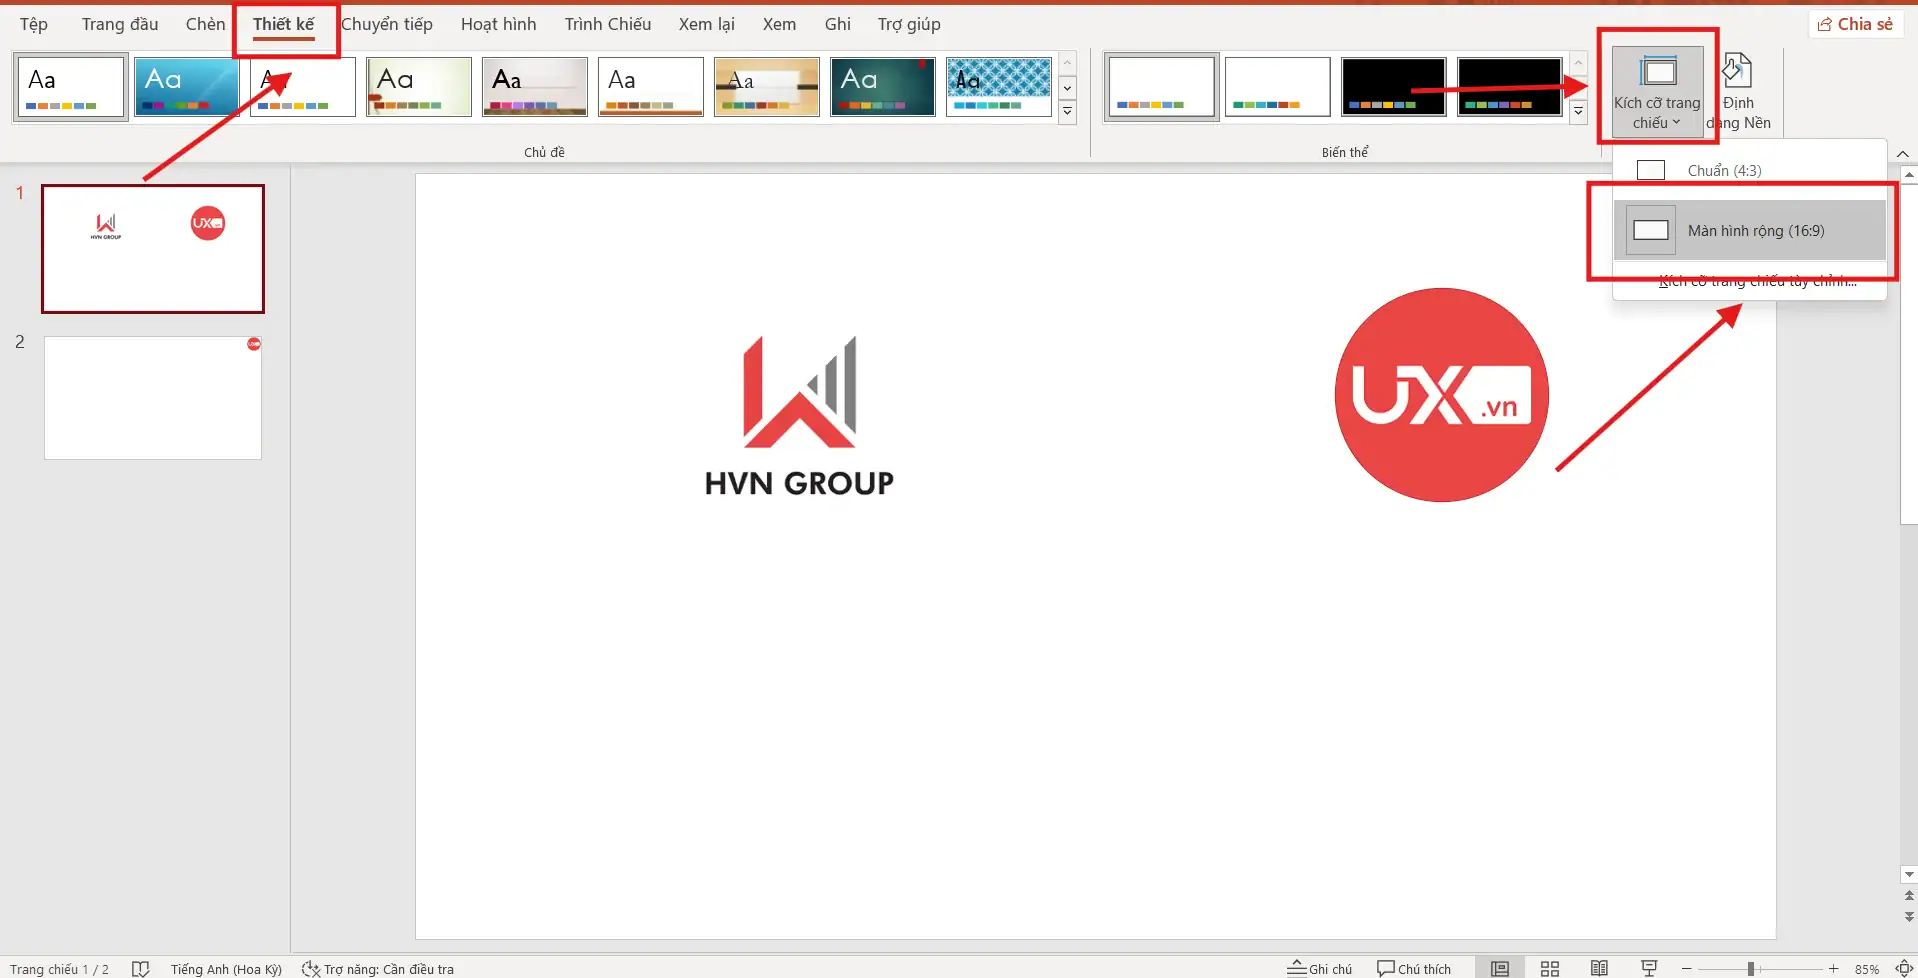Viewport: 1918px width, 978px height.
Task: Show next row of themes
Action: (1067, 88)
